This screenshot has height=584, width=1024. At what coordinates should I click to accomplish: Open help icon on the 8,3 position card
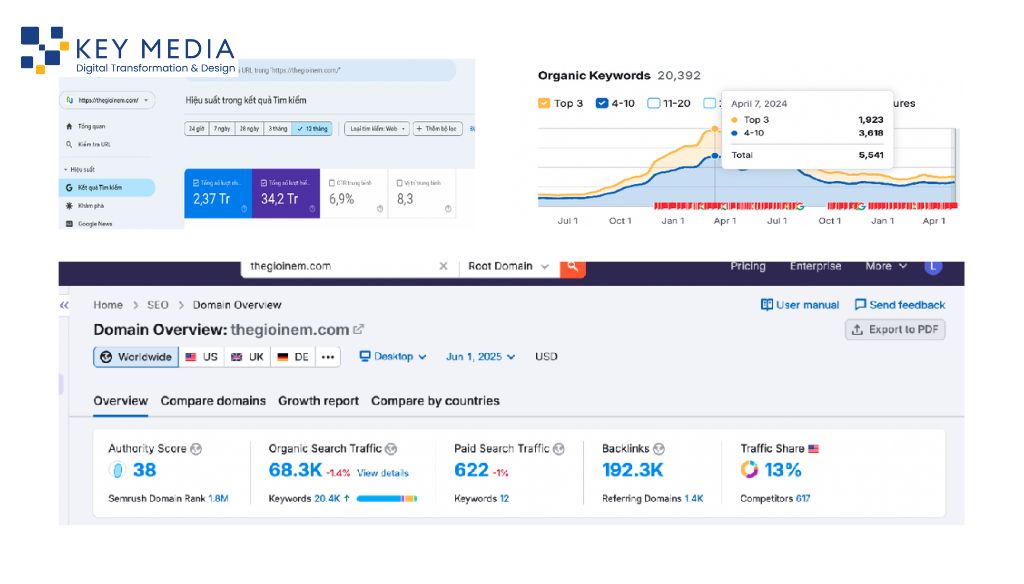point(448,209)
